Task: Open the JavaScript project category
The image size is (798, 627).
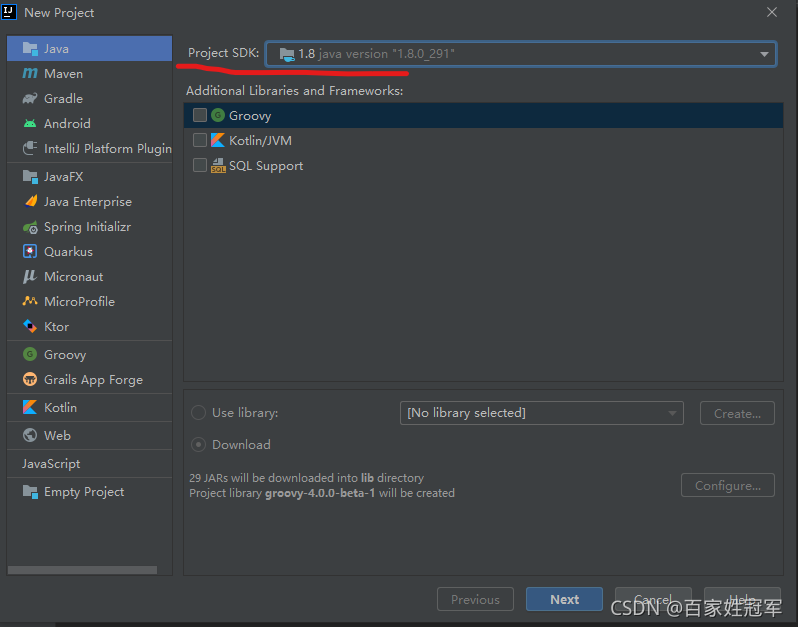Action: pyautogui.click(x=51, y=464)
